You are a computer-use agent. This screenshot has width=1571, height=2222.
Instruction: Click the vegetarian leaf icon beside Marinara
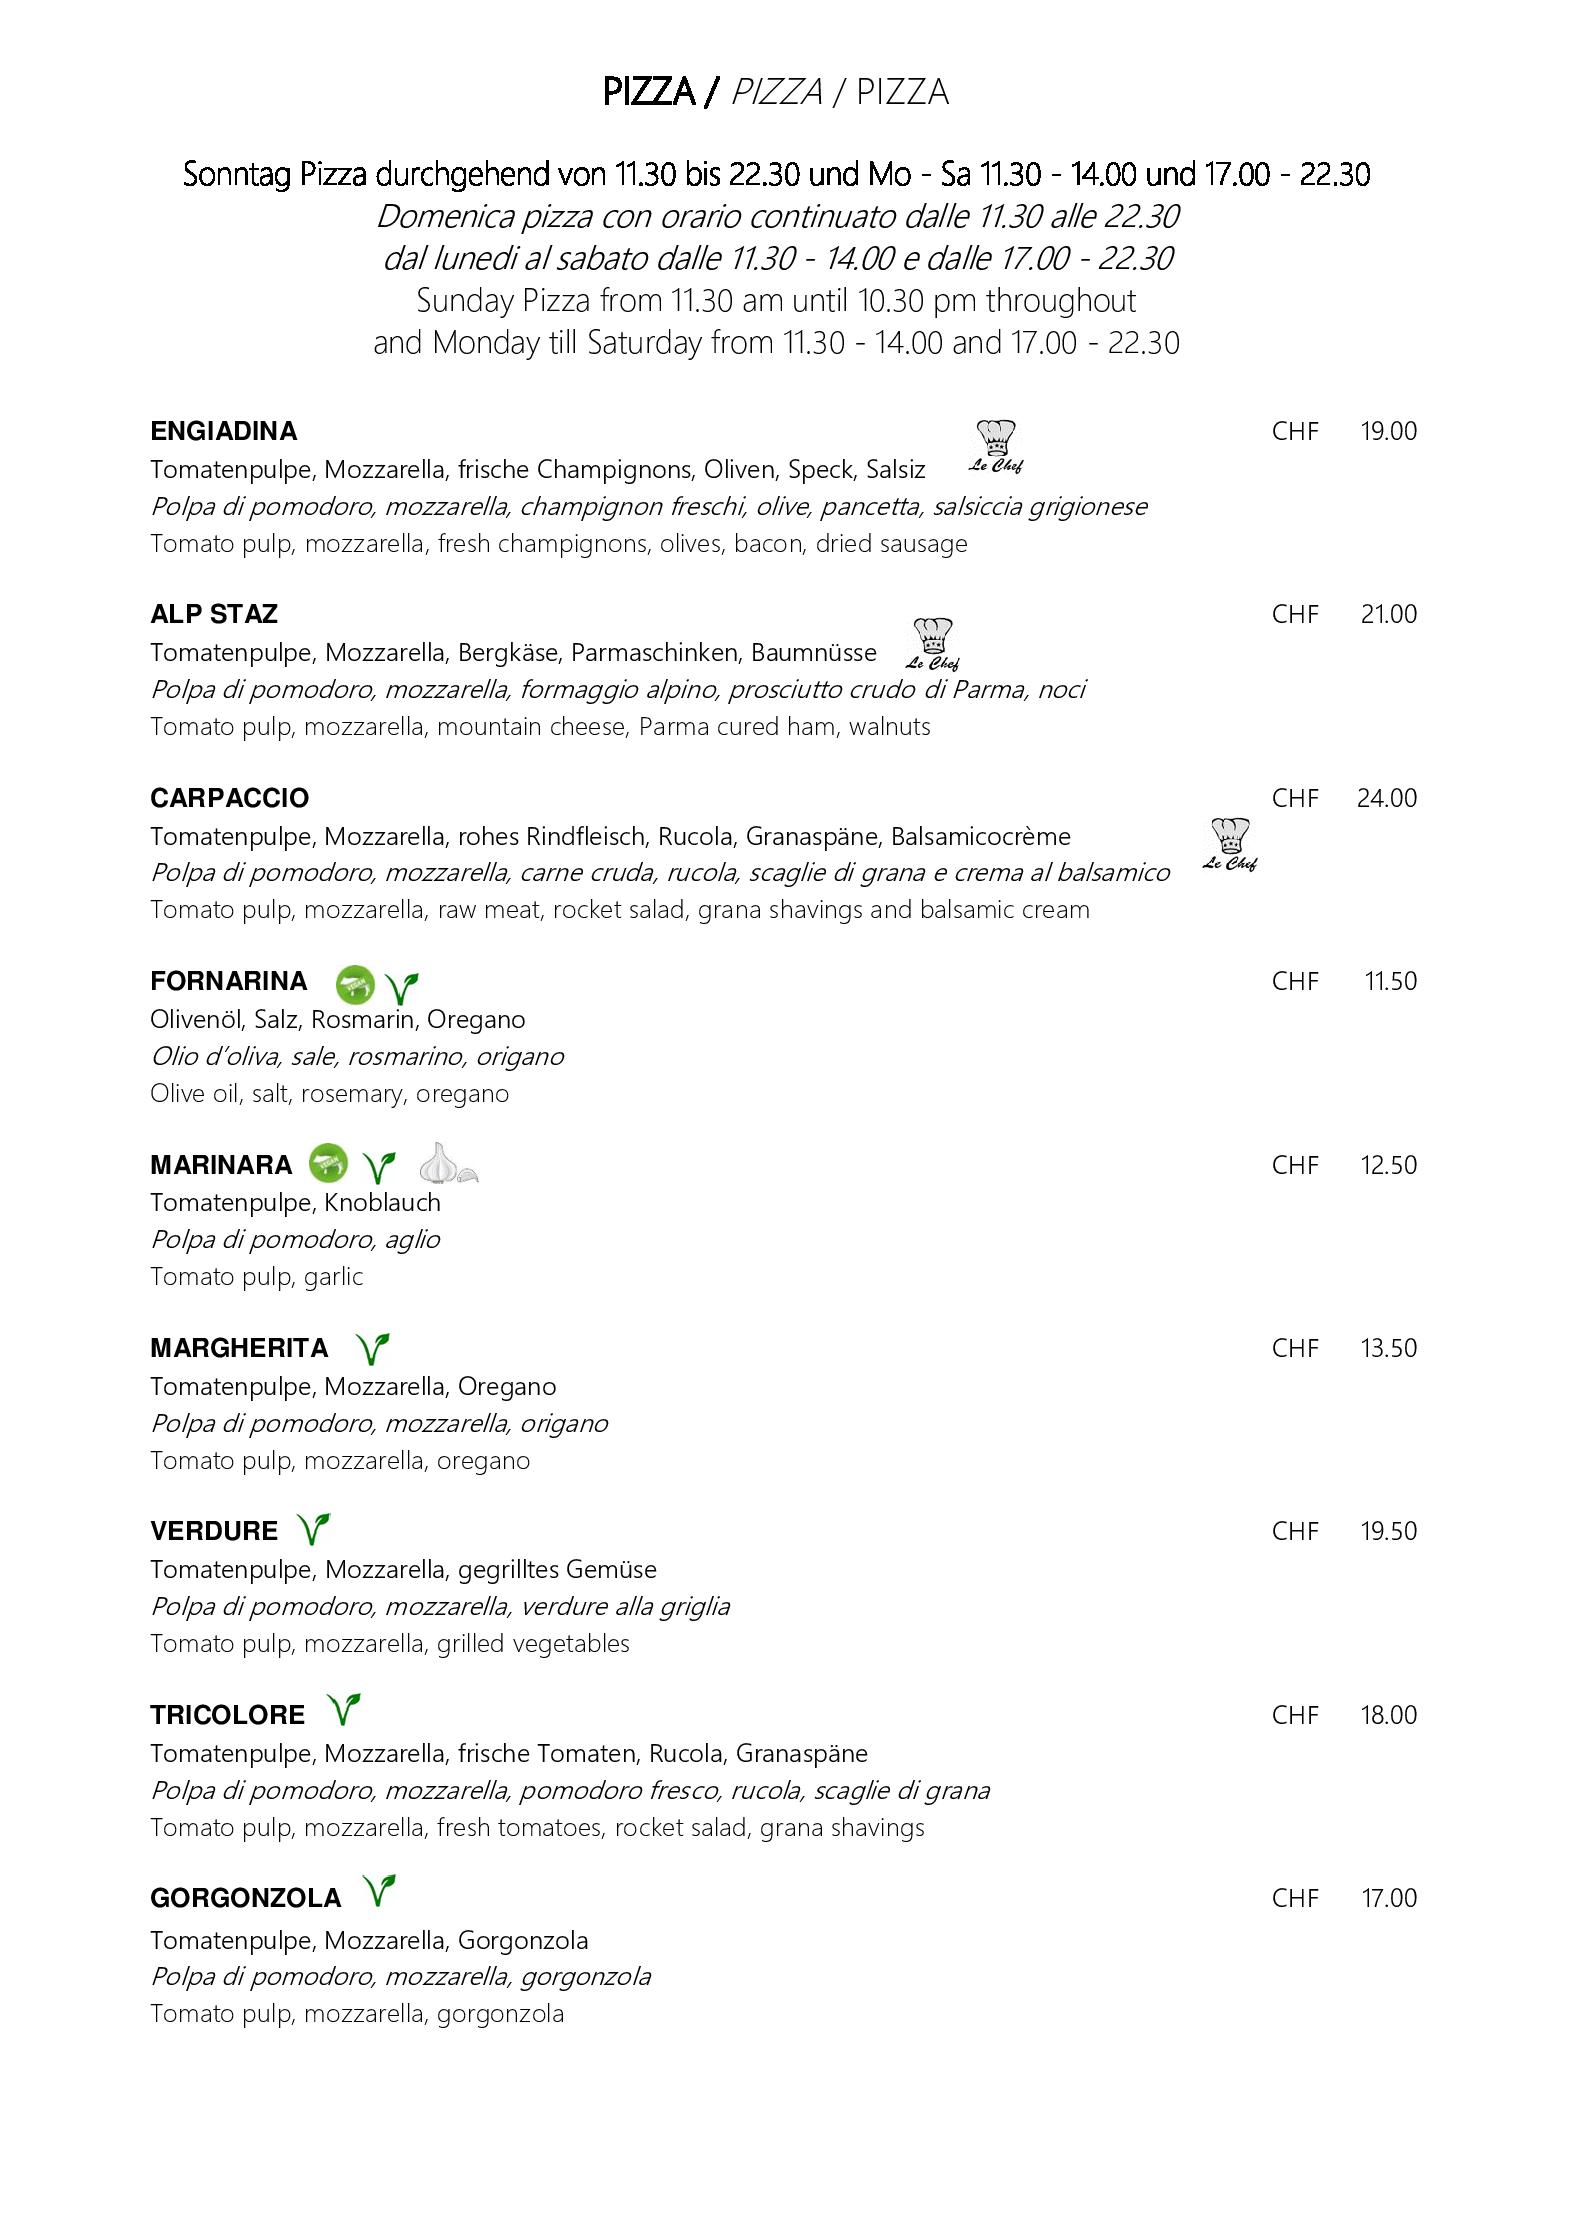click(x=379, y=1167)
